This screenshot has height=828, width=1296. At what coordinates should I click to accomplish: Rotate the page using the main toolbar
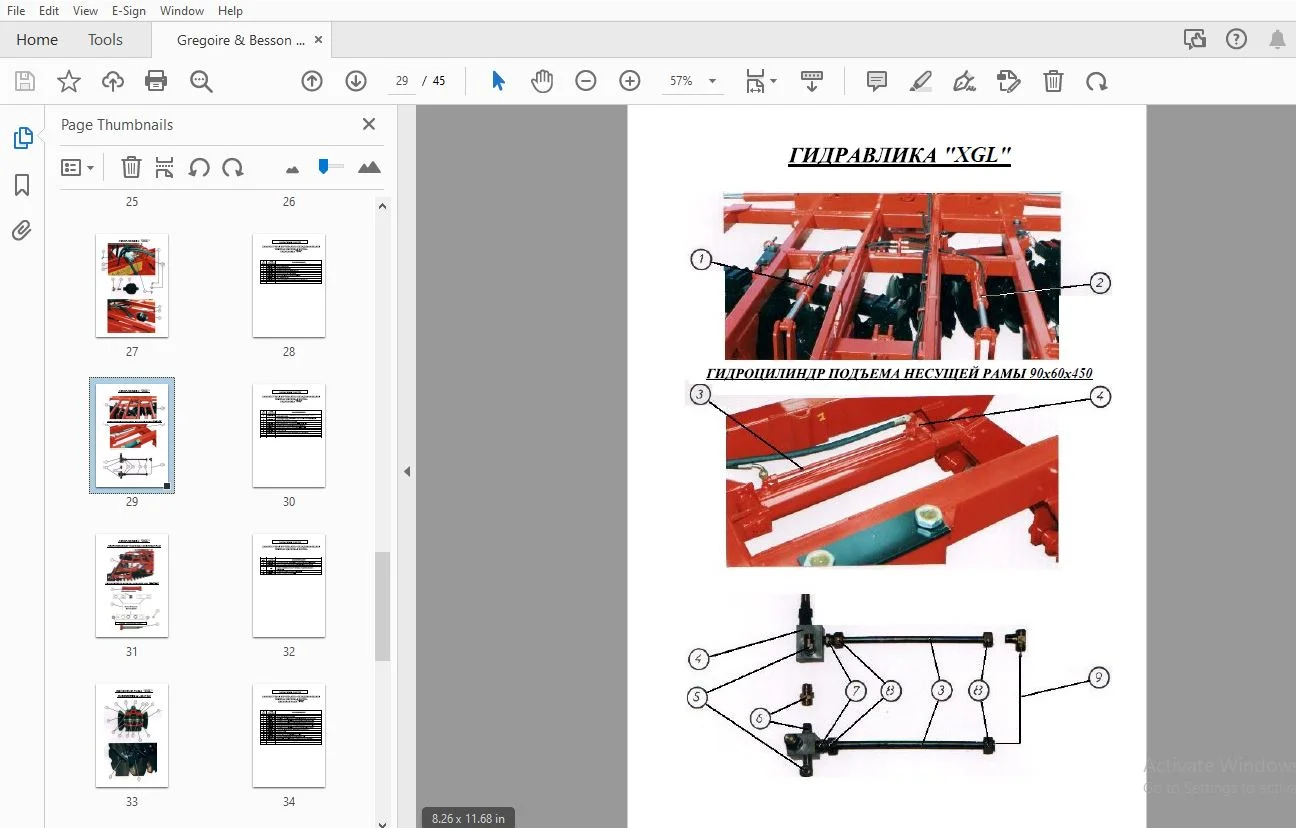point(1097,82)
